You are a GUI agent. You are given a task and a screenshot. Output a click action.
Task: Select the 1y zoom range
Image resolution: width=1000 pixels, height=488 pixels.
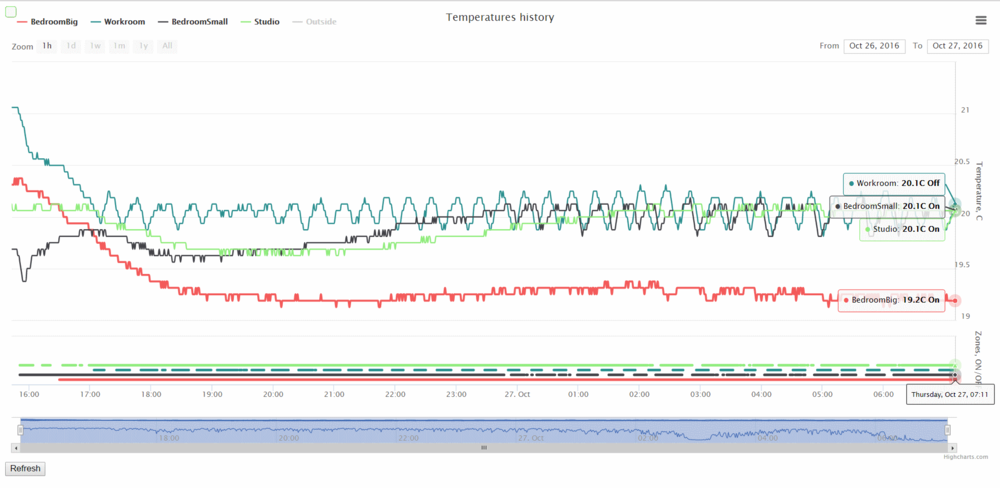click(143, 46)
